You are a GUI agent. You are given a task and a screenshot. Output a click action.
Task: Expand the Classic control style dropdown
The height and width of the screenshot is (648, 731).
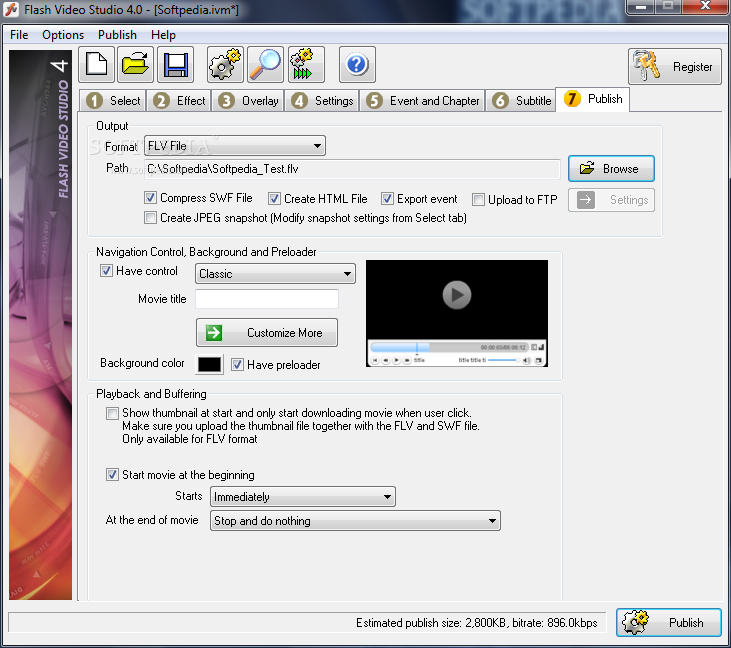275,274
